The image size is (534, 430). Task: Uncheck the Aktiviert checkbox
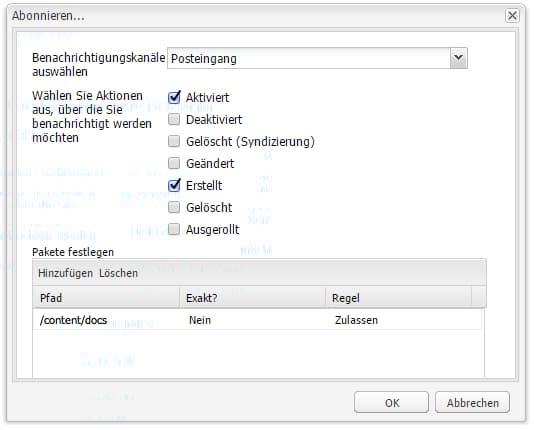click(174, 97)
